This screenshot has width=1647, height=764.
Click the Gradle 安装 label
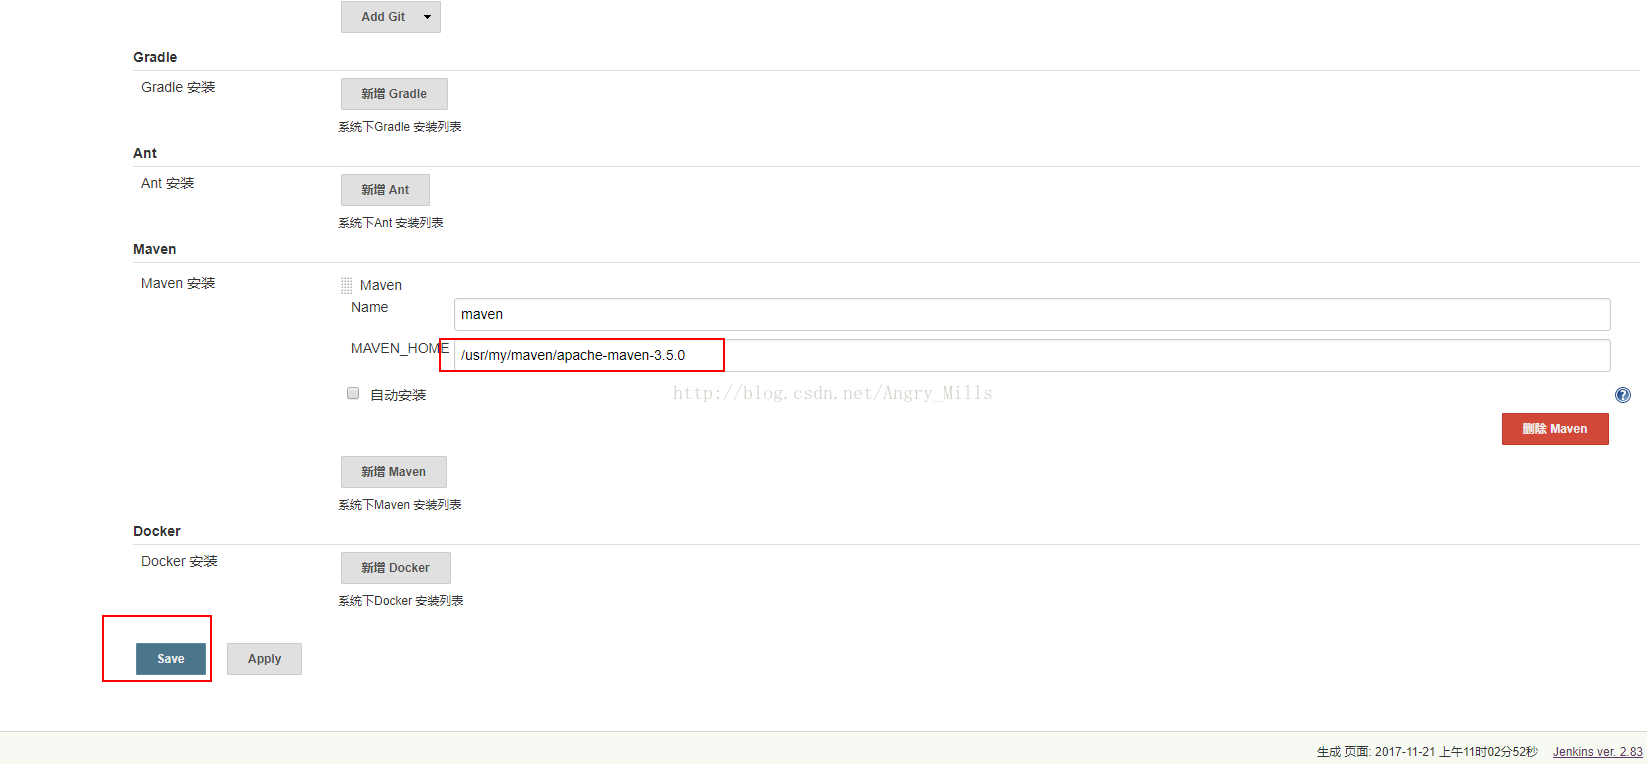[x=178, y=87]
